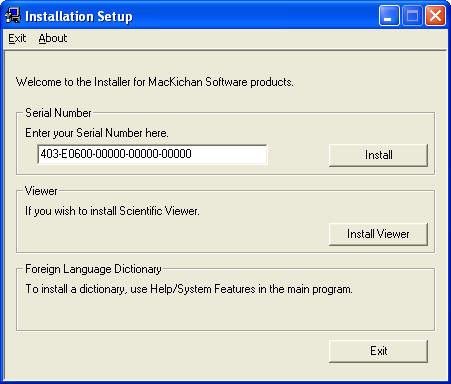The image size is (451, 384).
Task: Click the Exit button at the bottom of the window
Action: coord(378,351)
